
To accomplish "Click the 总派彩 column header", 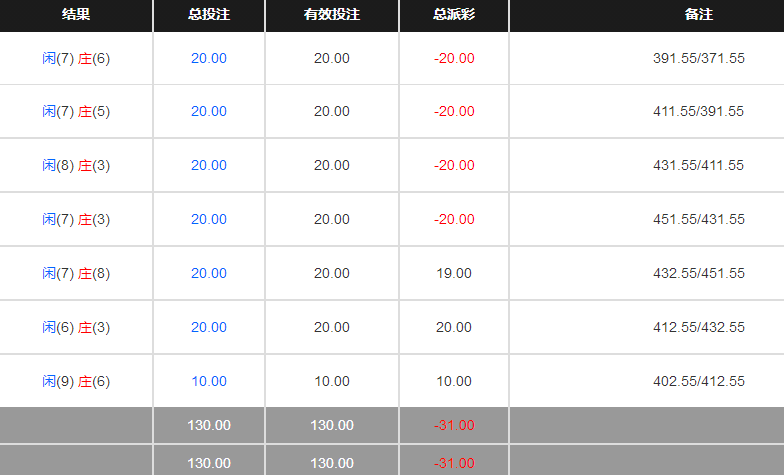I will pos(454,15).
